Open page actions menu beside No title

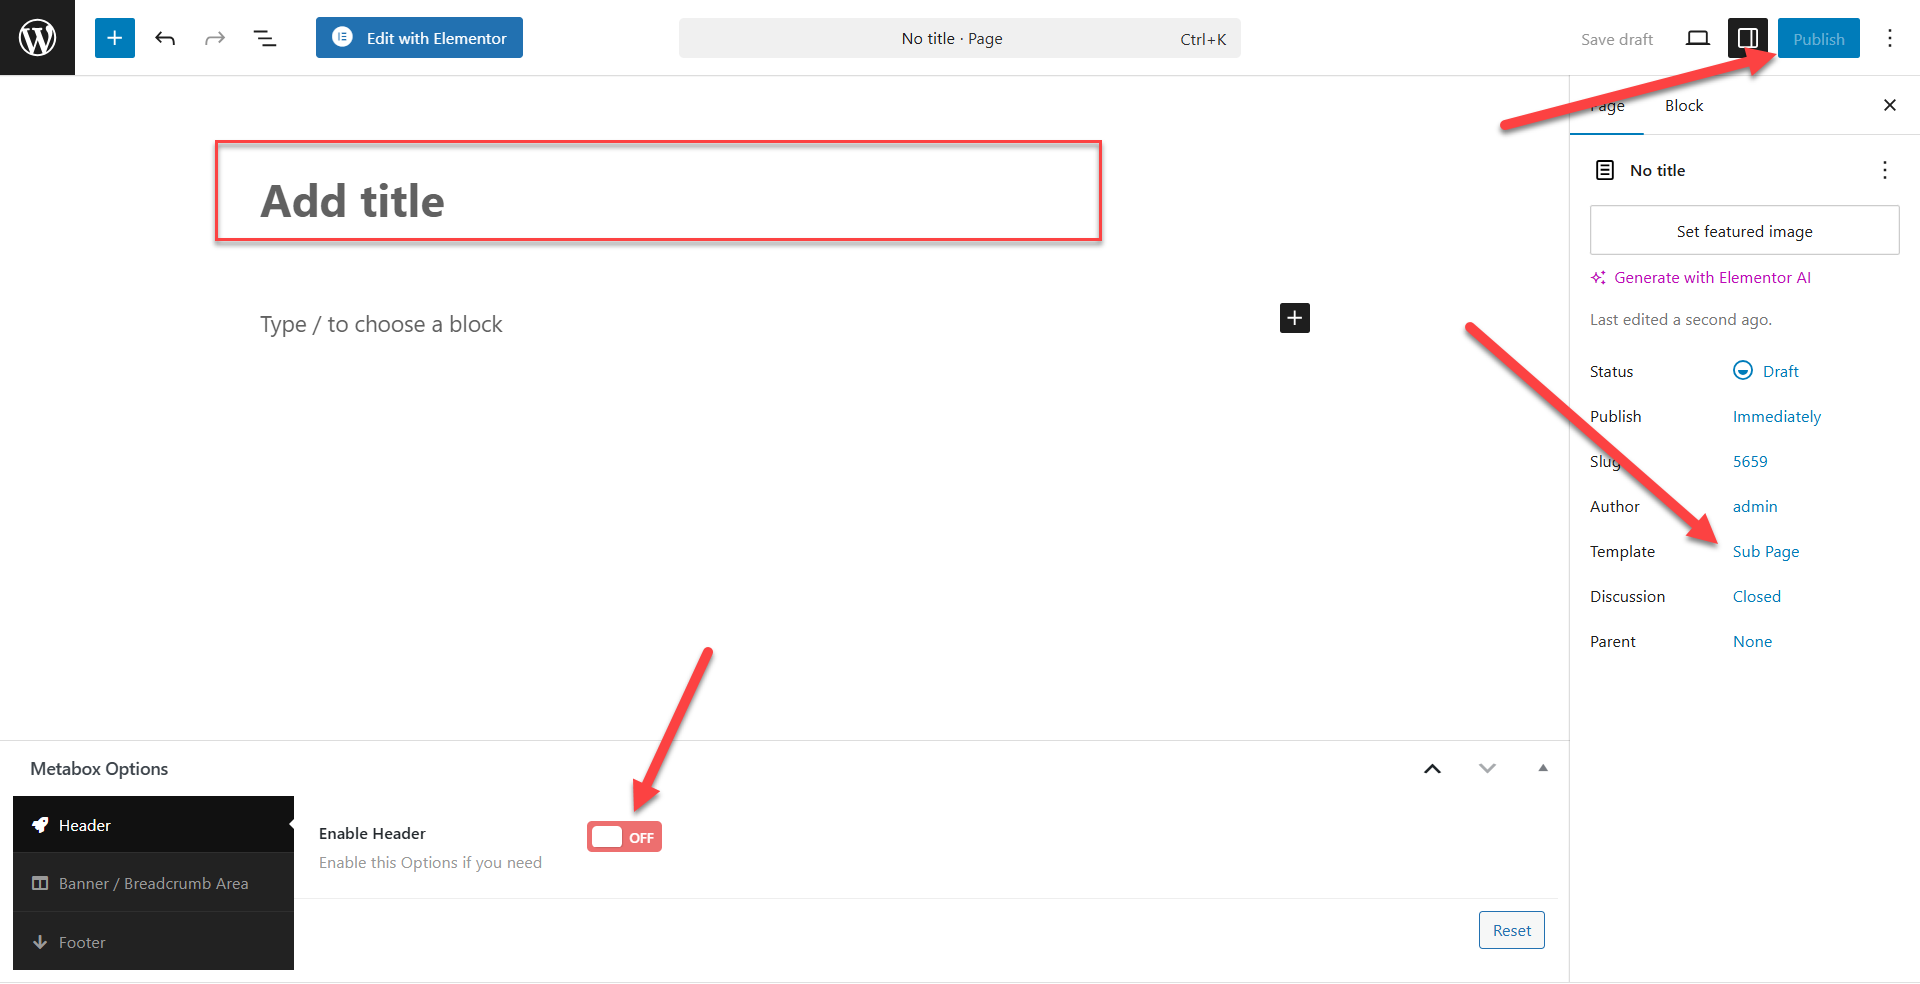[1884, 170]
